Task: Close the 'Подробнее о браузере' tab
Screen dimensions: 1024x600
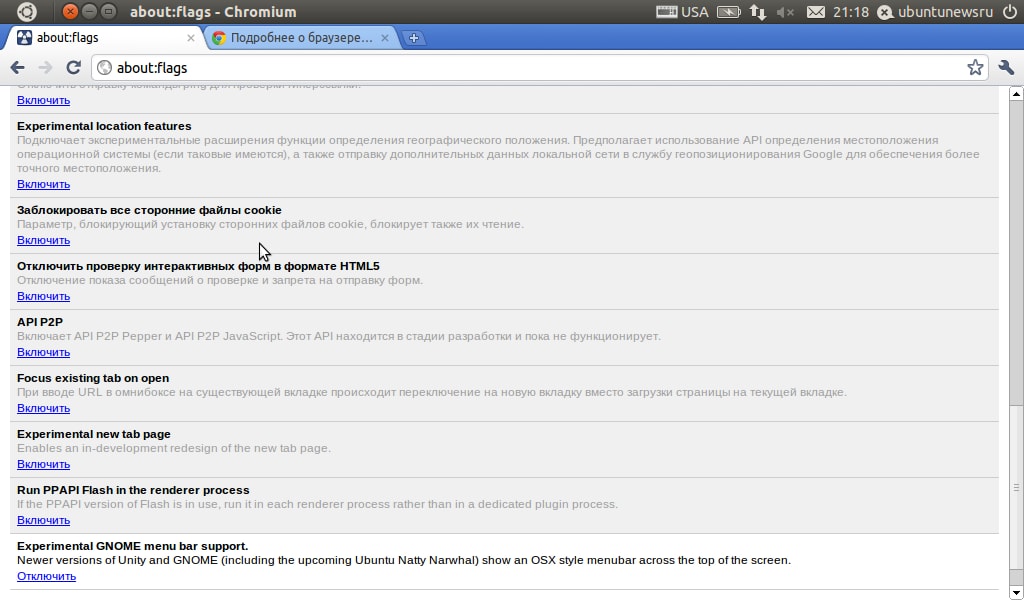Action: 385,38
